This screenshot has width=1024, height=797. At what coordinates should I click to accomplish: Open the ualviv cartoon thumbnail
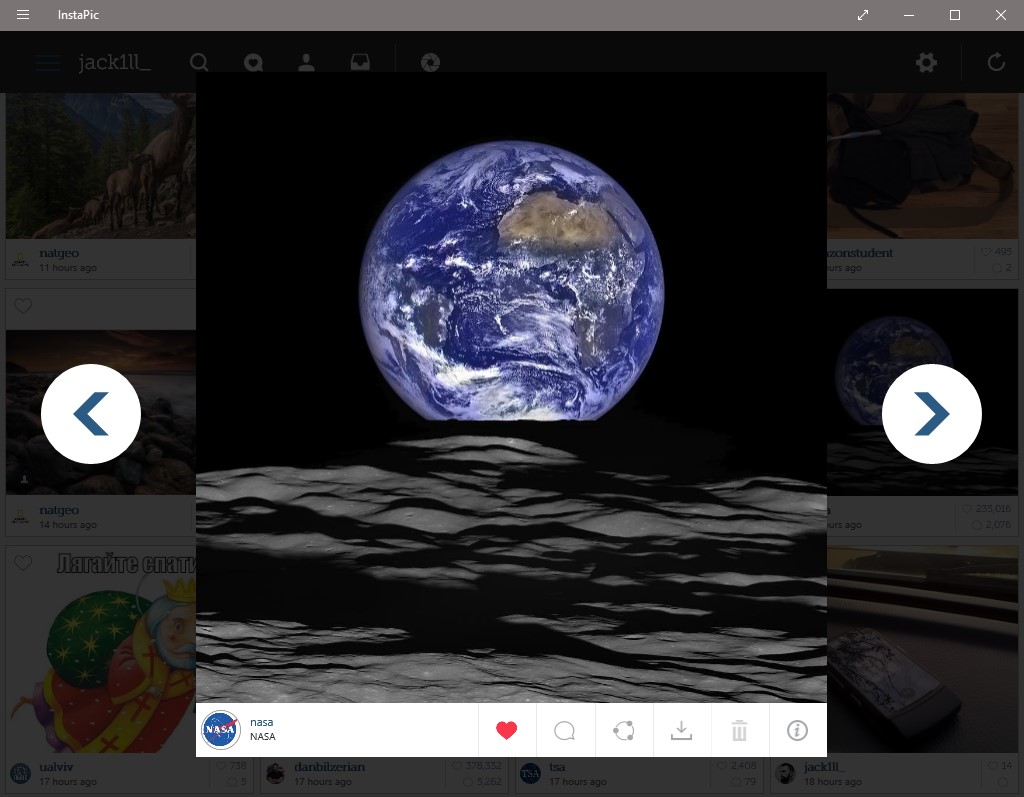click(x=101, y=649)
